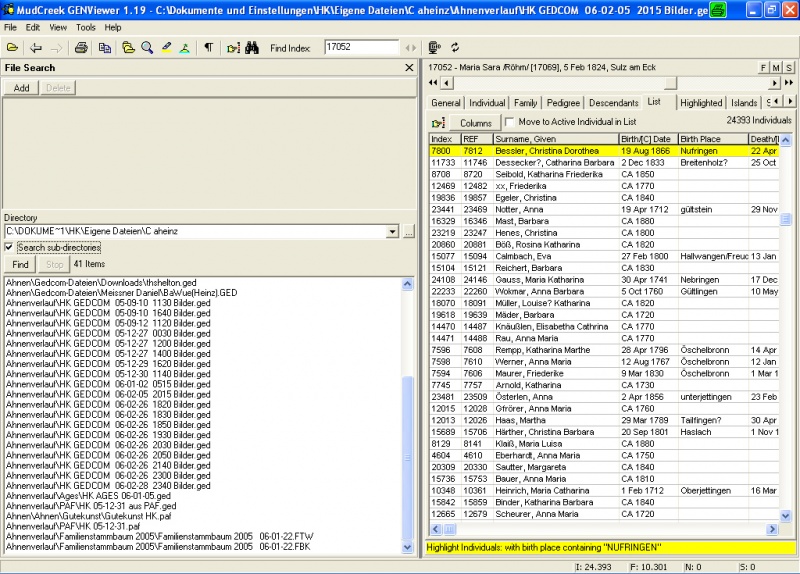Open the Tools menu
Image resolution: width=800 pixels, height=574 pixels.
[x=86, y=27]
